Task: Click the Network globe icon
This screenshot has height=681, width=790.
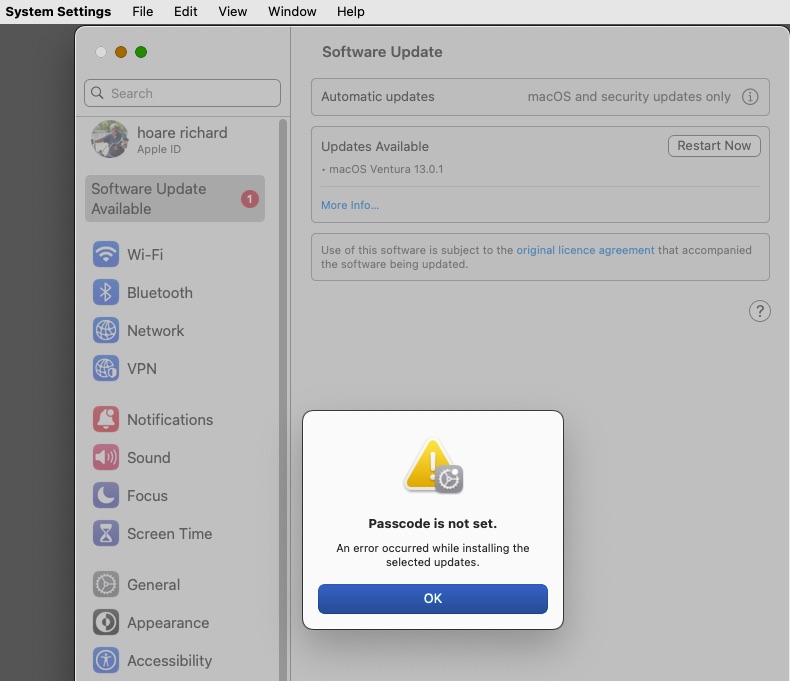Action: (106, 330)
